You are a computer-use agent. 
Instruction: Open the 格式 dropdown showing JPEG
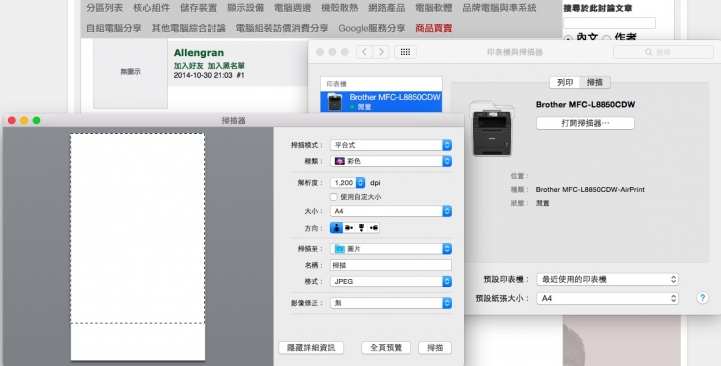tap(391, 281)
